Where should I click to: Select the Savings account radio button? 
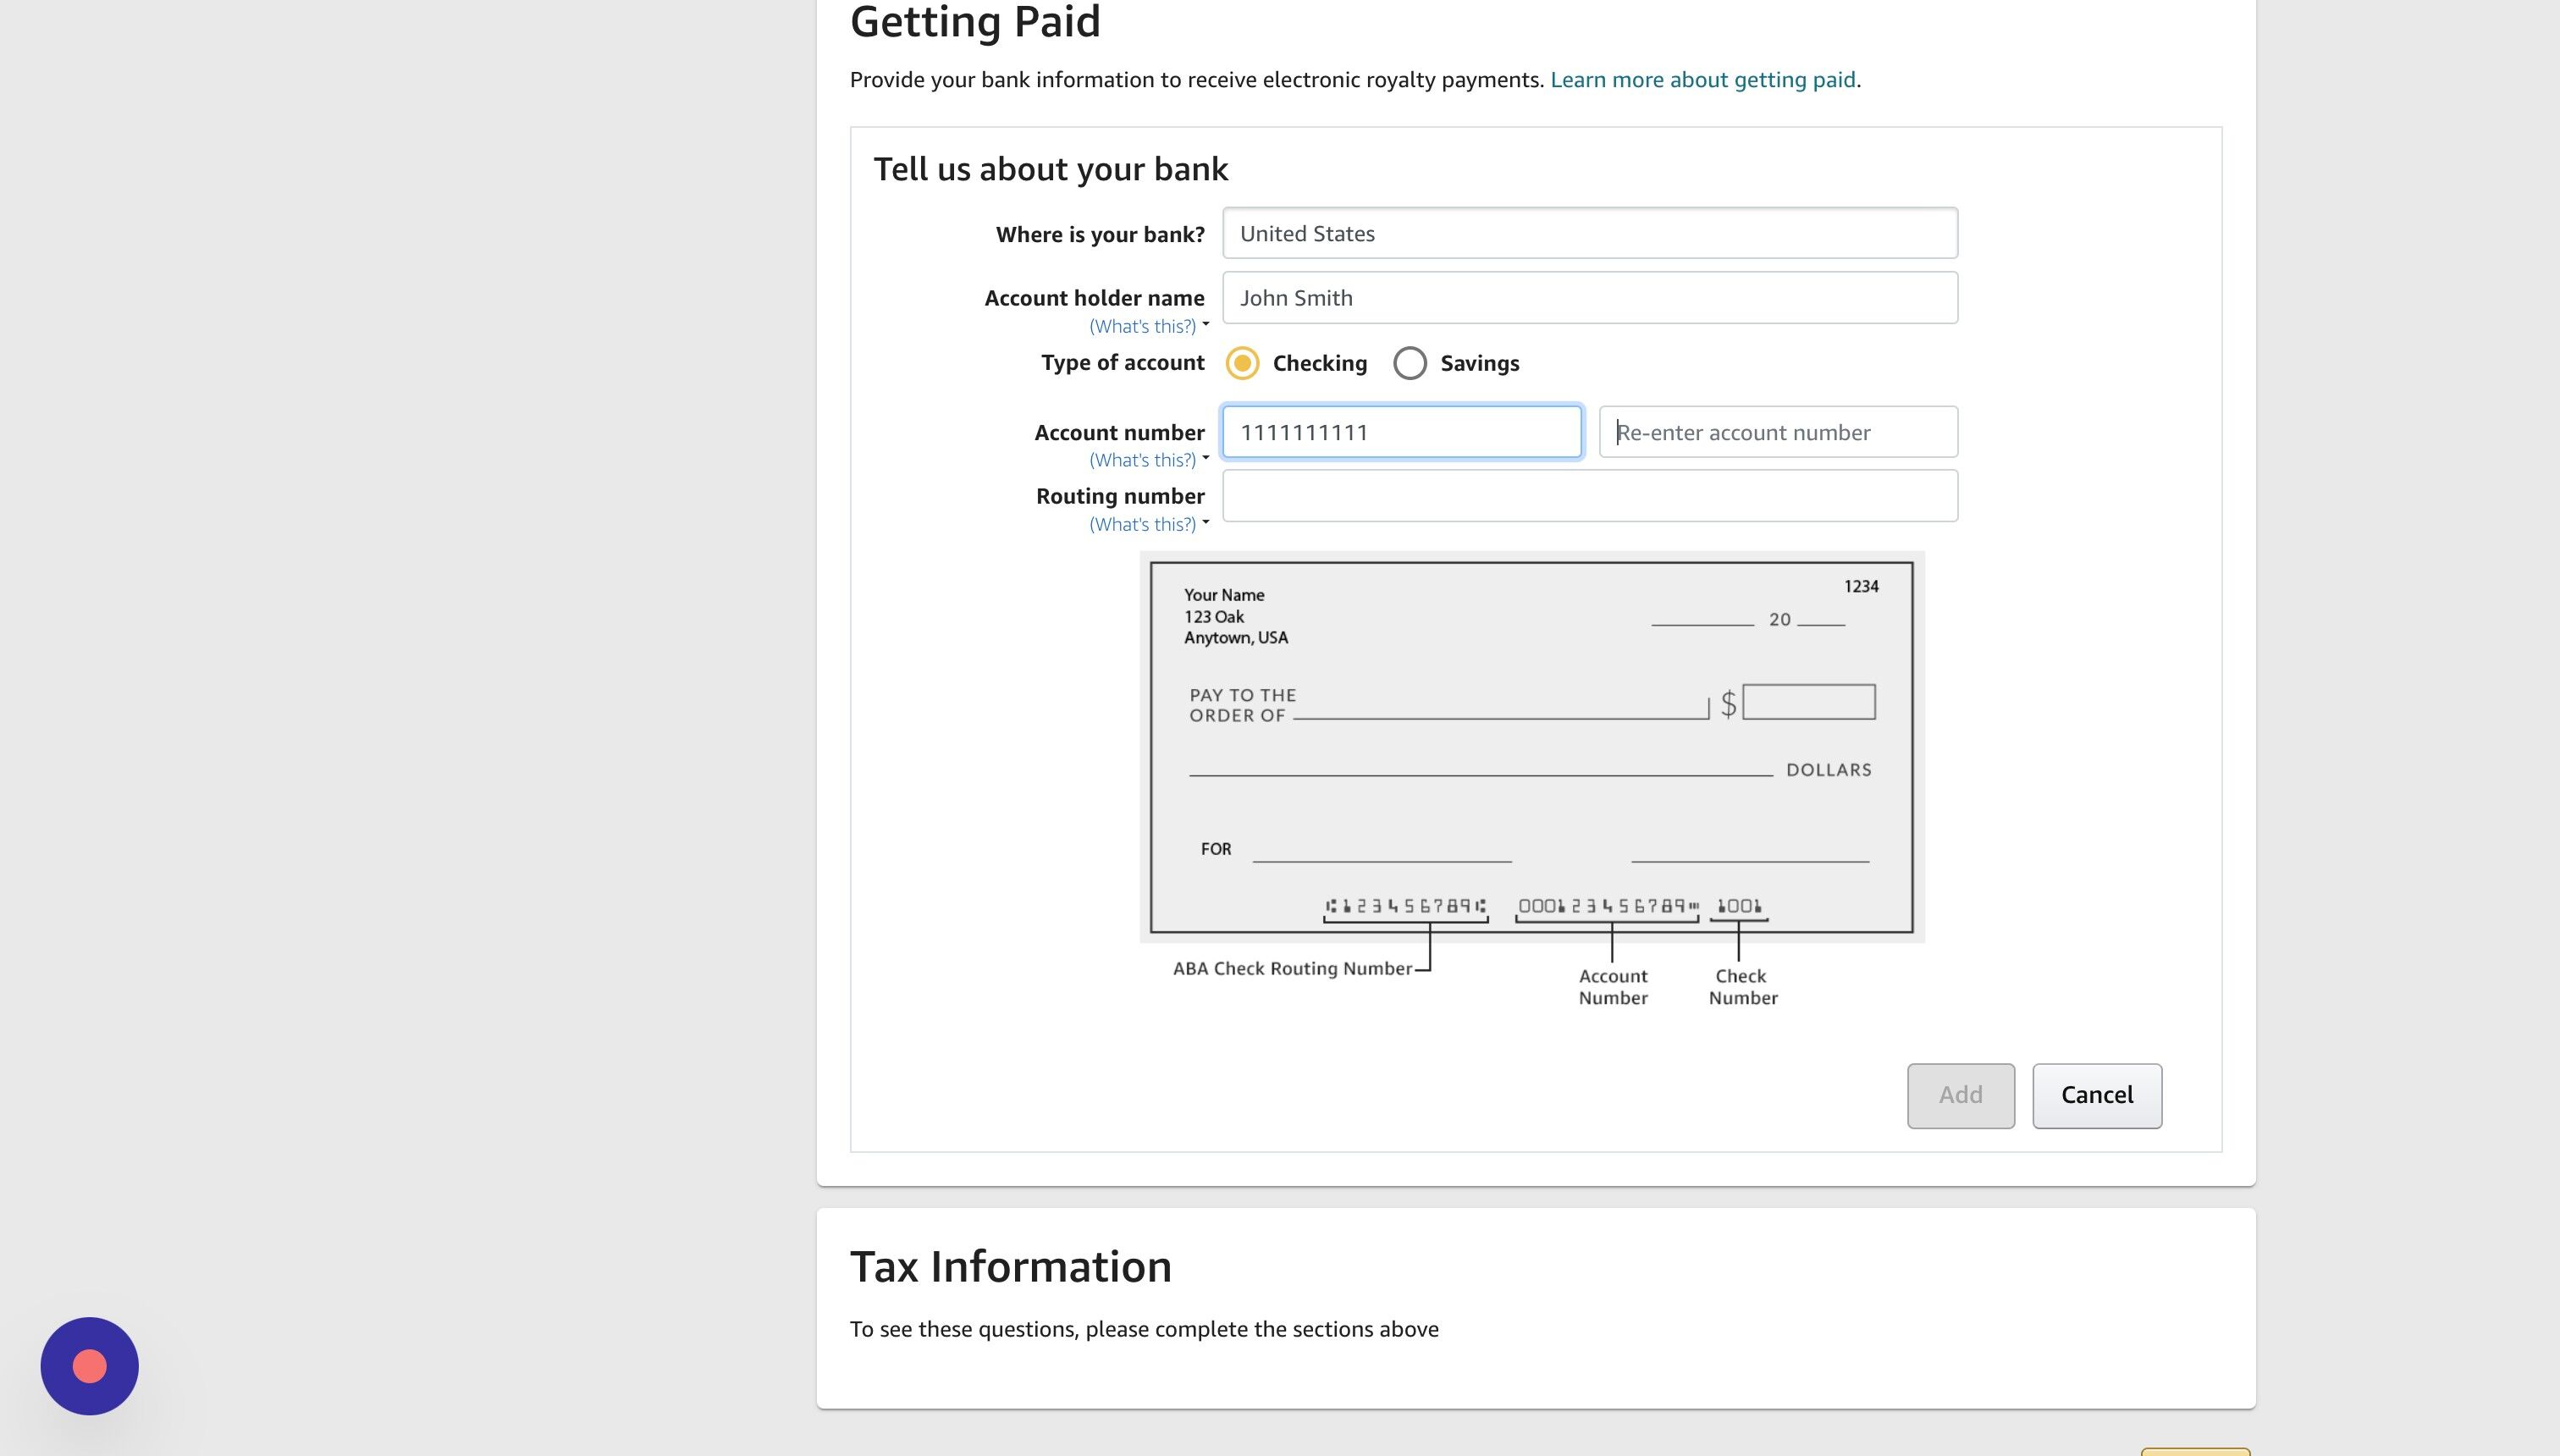click(x=1410, y=363)
